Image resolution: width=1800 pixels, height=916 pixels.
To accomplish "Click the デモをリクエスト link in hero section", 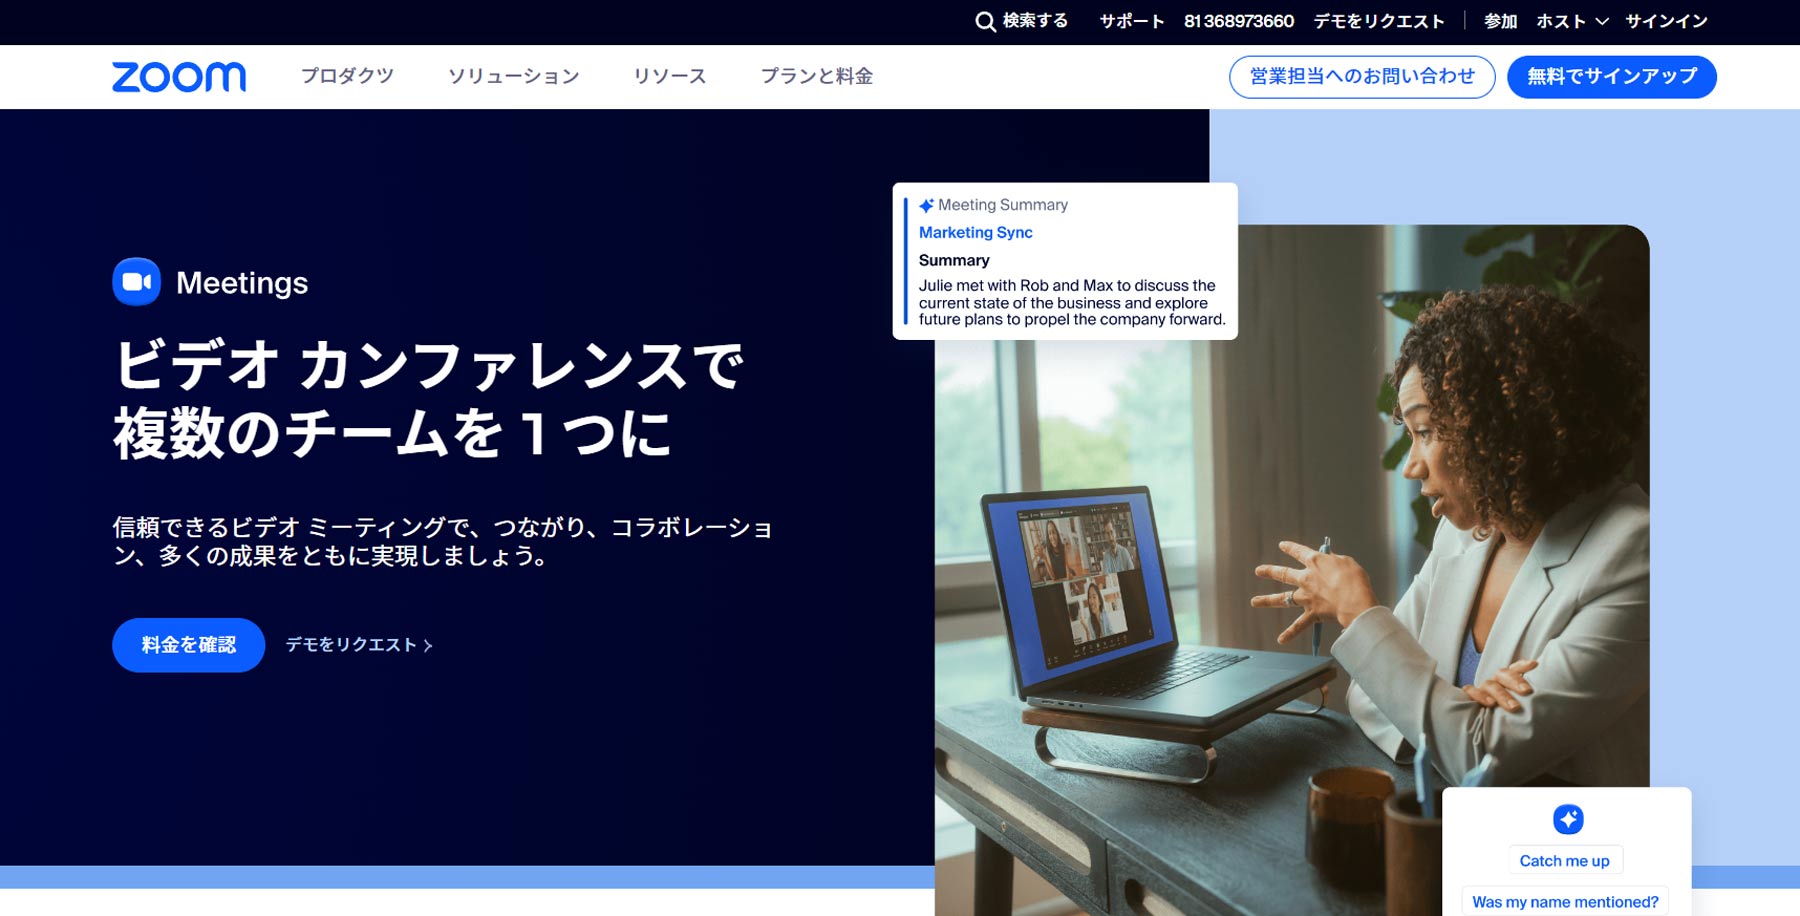I will tap(351, 645).
